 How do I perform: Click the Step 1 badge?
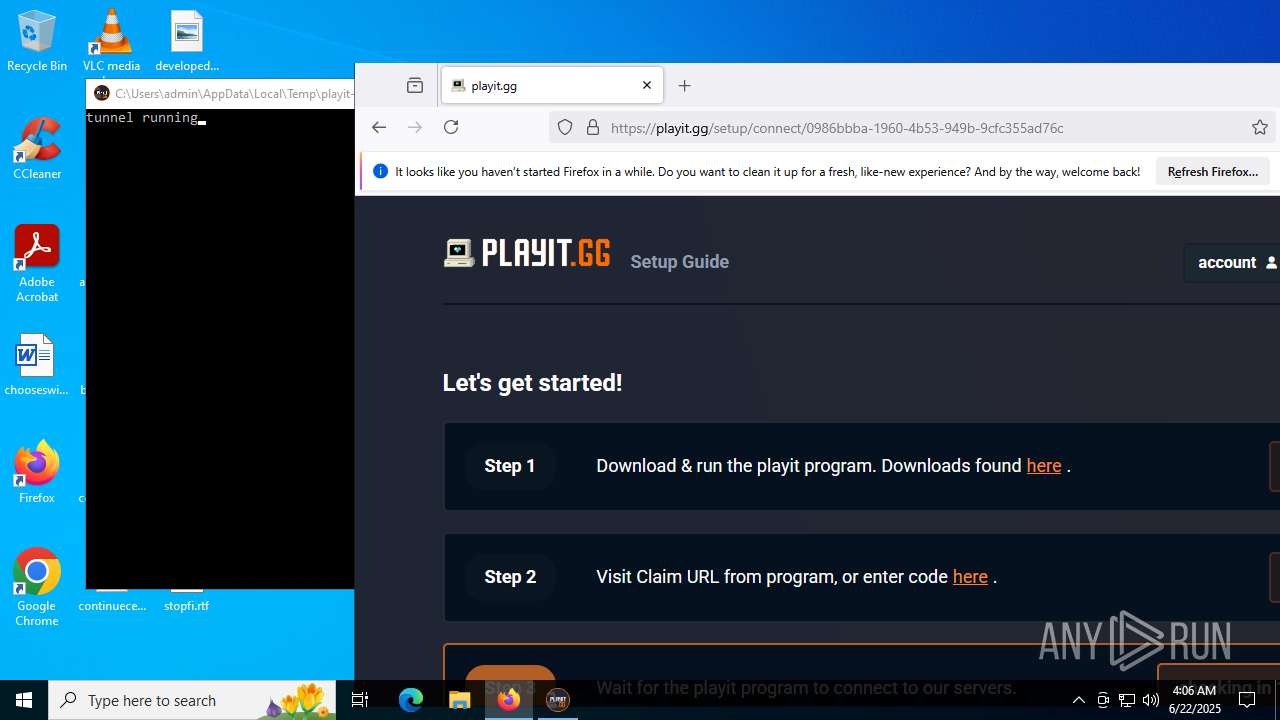pyautogui.click(x=510, y=466)
